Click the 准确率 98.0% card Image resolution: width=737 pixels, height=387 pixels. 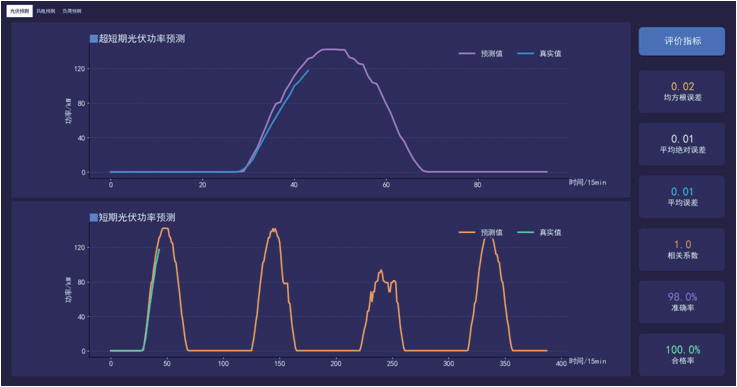click(x=682, y=302)
